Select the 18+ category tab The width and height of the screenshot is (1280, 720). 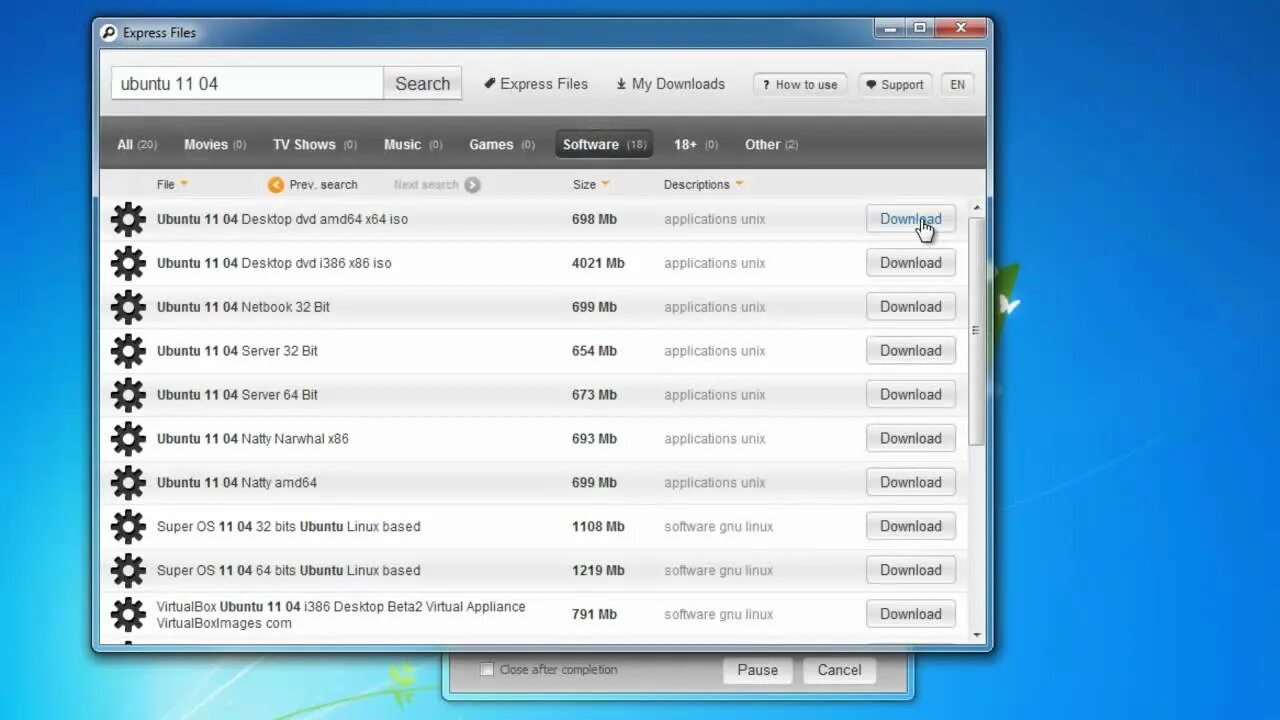(x=696, y=145)
